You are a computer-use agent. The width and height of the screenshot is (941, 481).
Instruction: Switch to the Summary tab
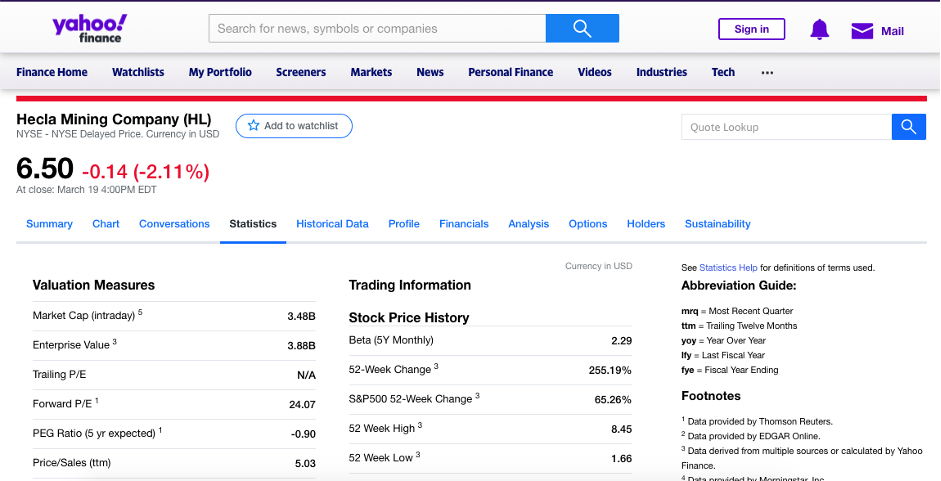tap(49, 224)
